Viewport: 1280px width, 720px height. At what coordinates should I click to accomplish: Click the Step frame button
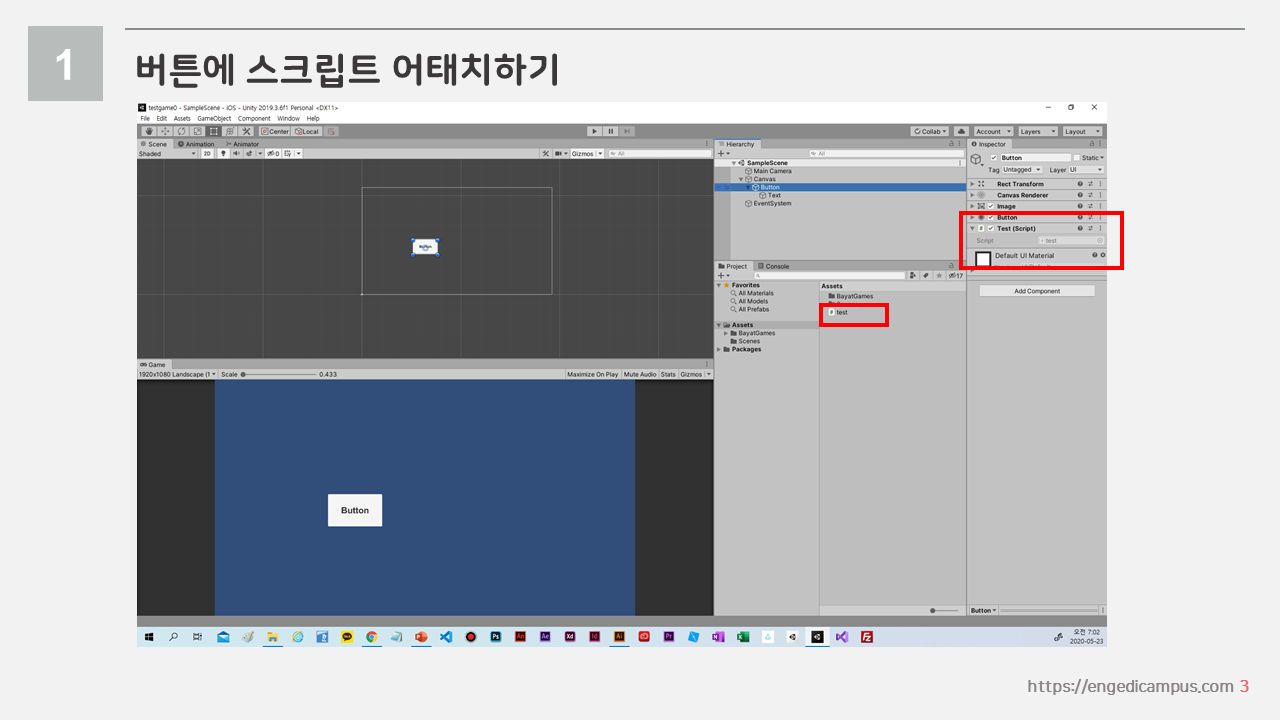pyautogui.click(x=627, y=131)
